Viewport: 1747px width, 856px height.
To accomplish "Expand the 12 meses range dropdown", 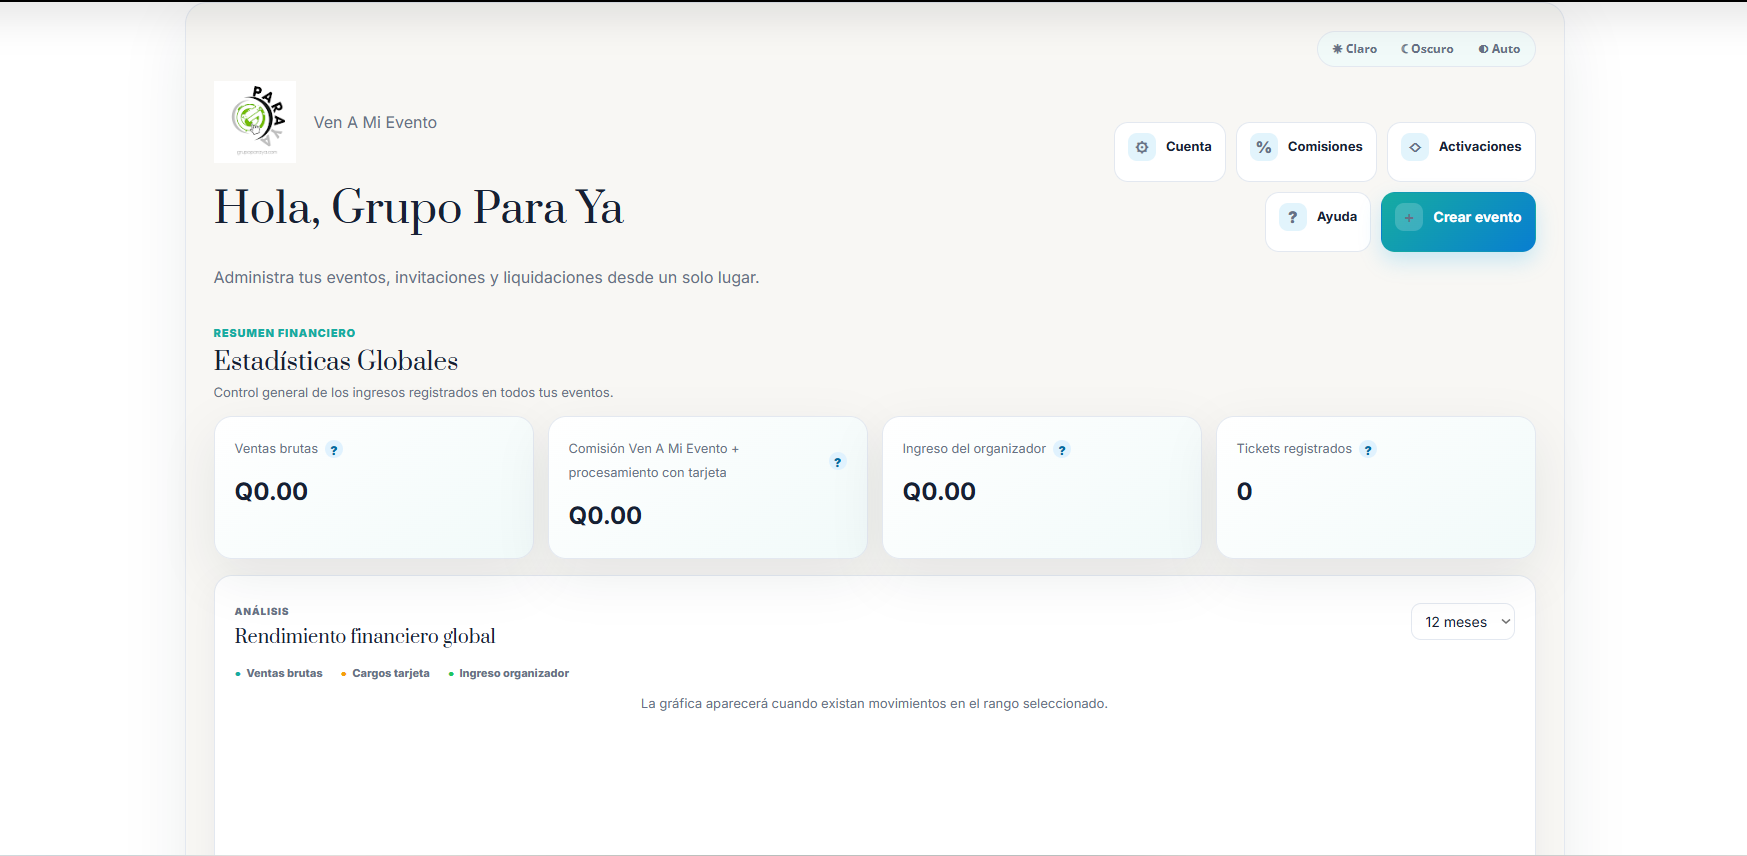I will click(x=1463, y=622).
